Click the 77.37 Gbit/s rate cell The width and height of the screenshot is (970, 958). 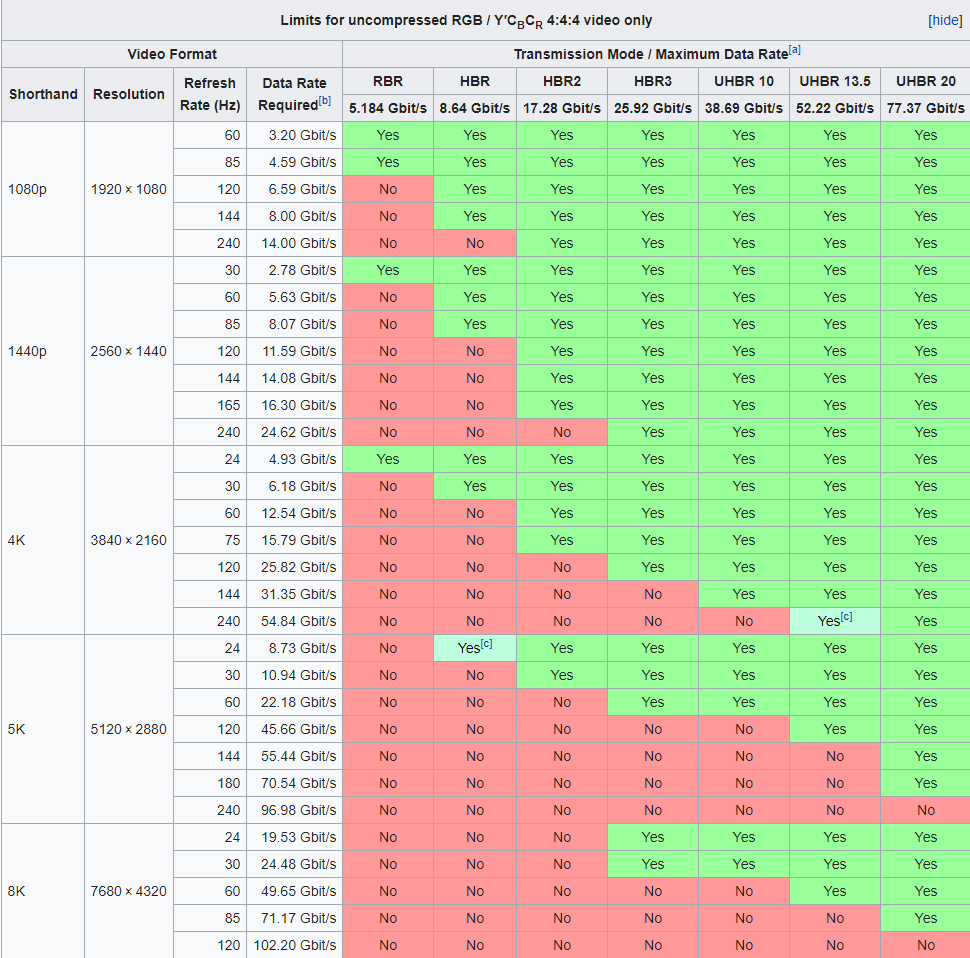[x=925, y=108]
